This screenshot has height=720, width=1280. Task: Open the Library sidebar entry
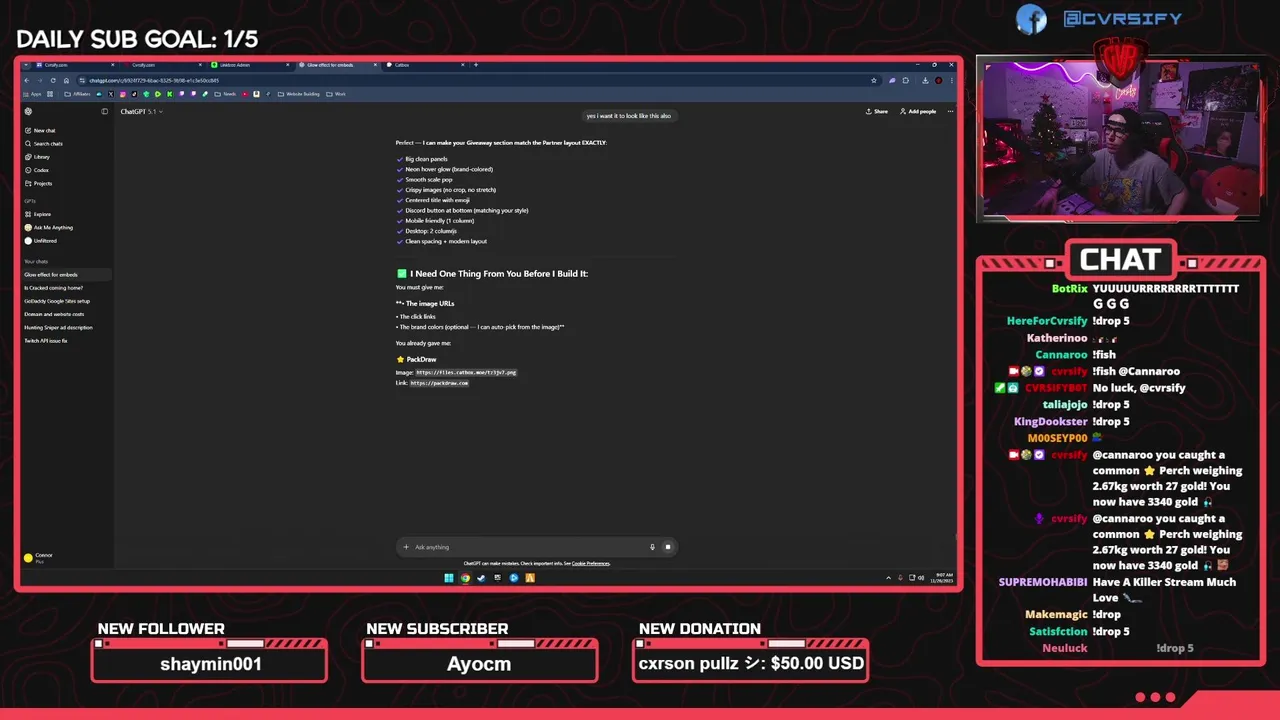38,157
